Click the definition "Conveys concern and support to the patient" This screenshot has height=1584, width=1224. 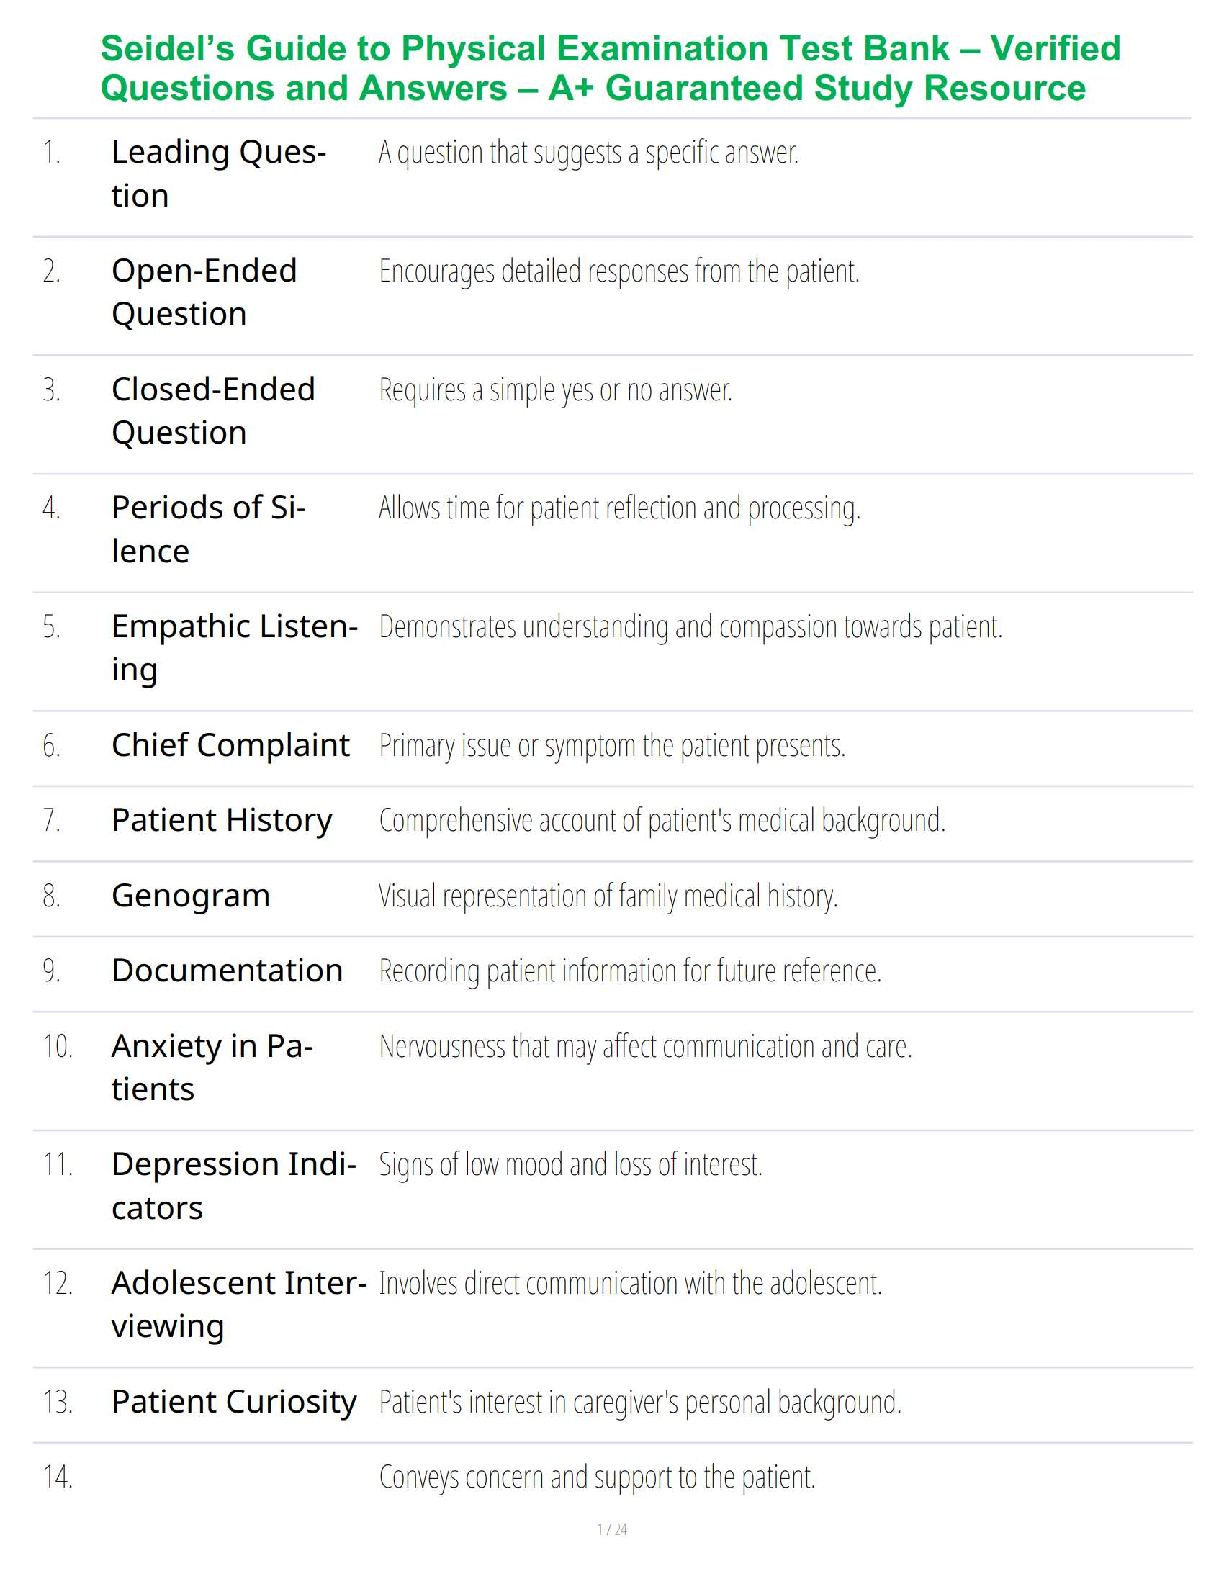(x=597, y=1477)
